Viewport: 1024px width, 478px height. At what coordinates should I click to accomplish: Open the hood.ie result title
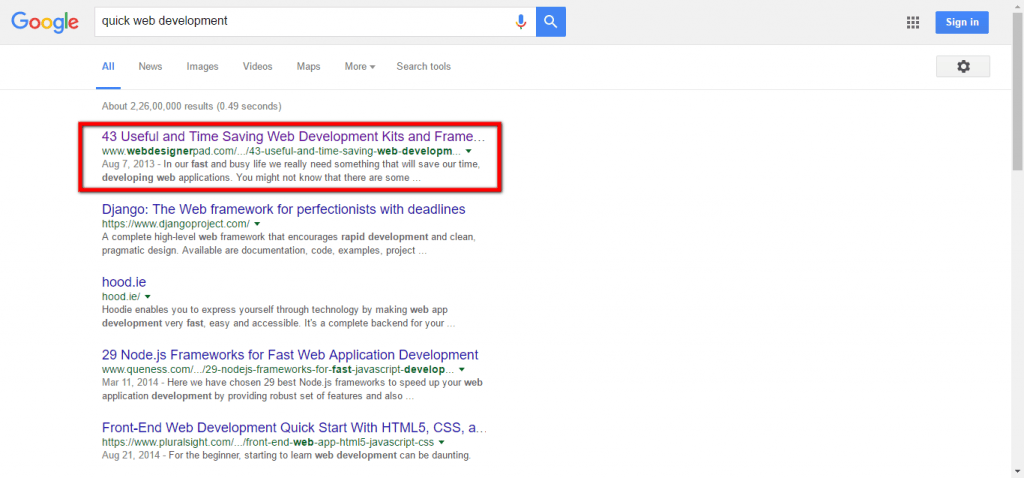pyautogui.click(x=124, y=283)
